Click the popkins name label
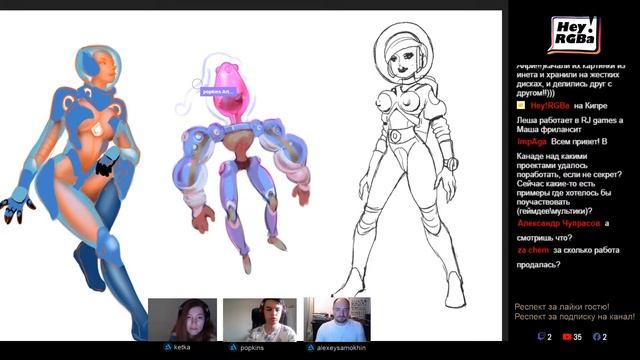The image size is (640, 360). click(252, 348)
